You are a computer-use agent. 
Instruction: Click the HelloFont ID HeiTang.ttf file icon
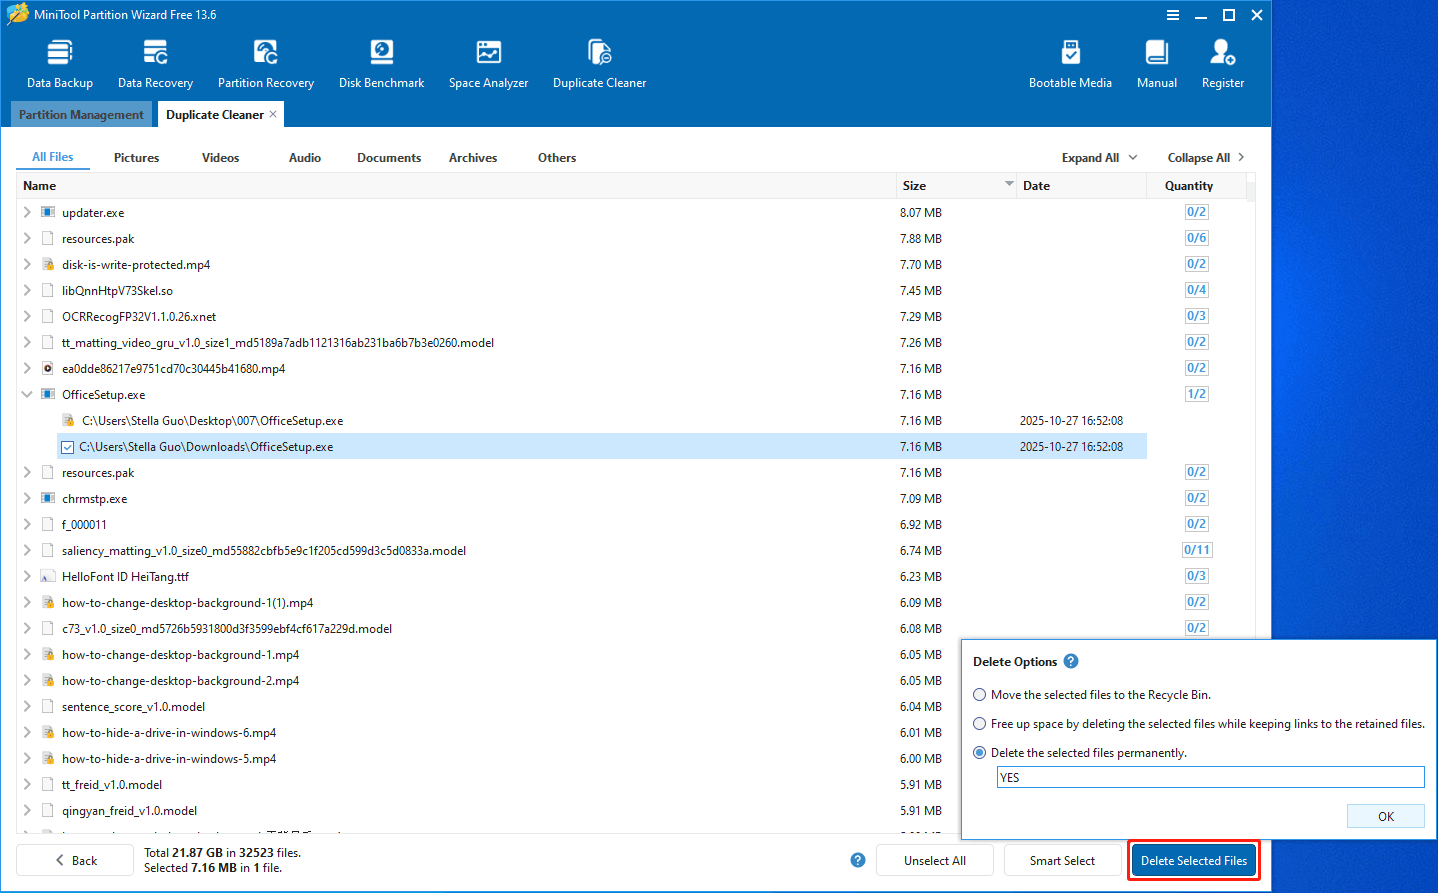(x=48, y=576)
